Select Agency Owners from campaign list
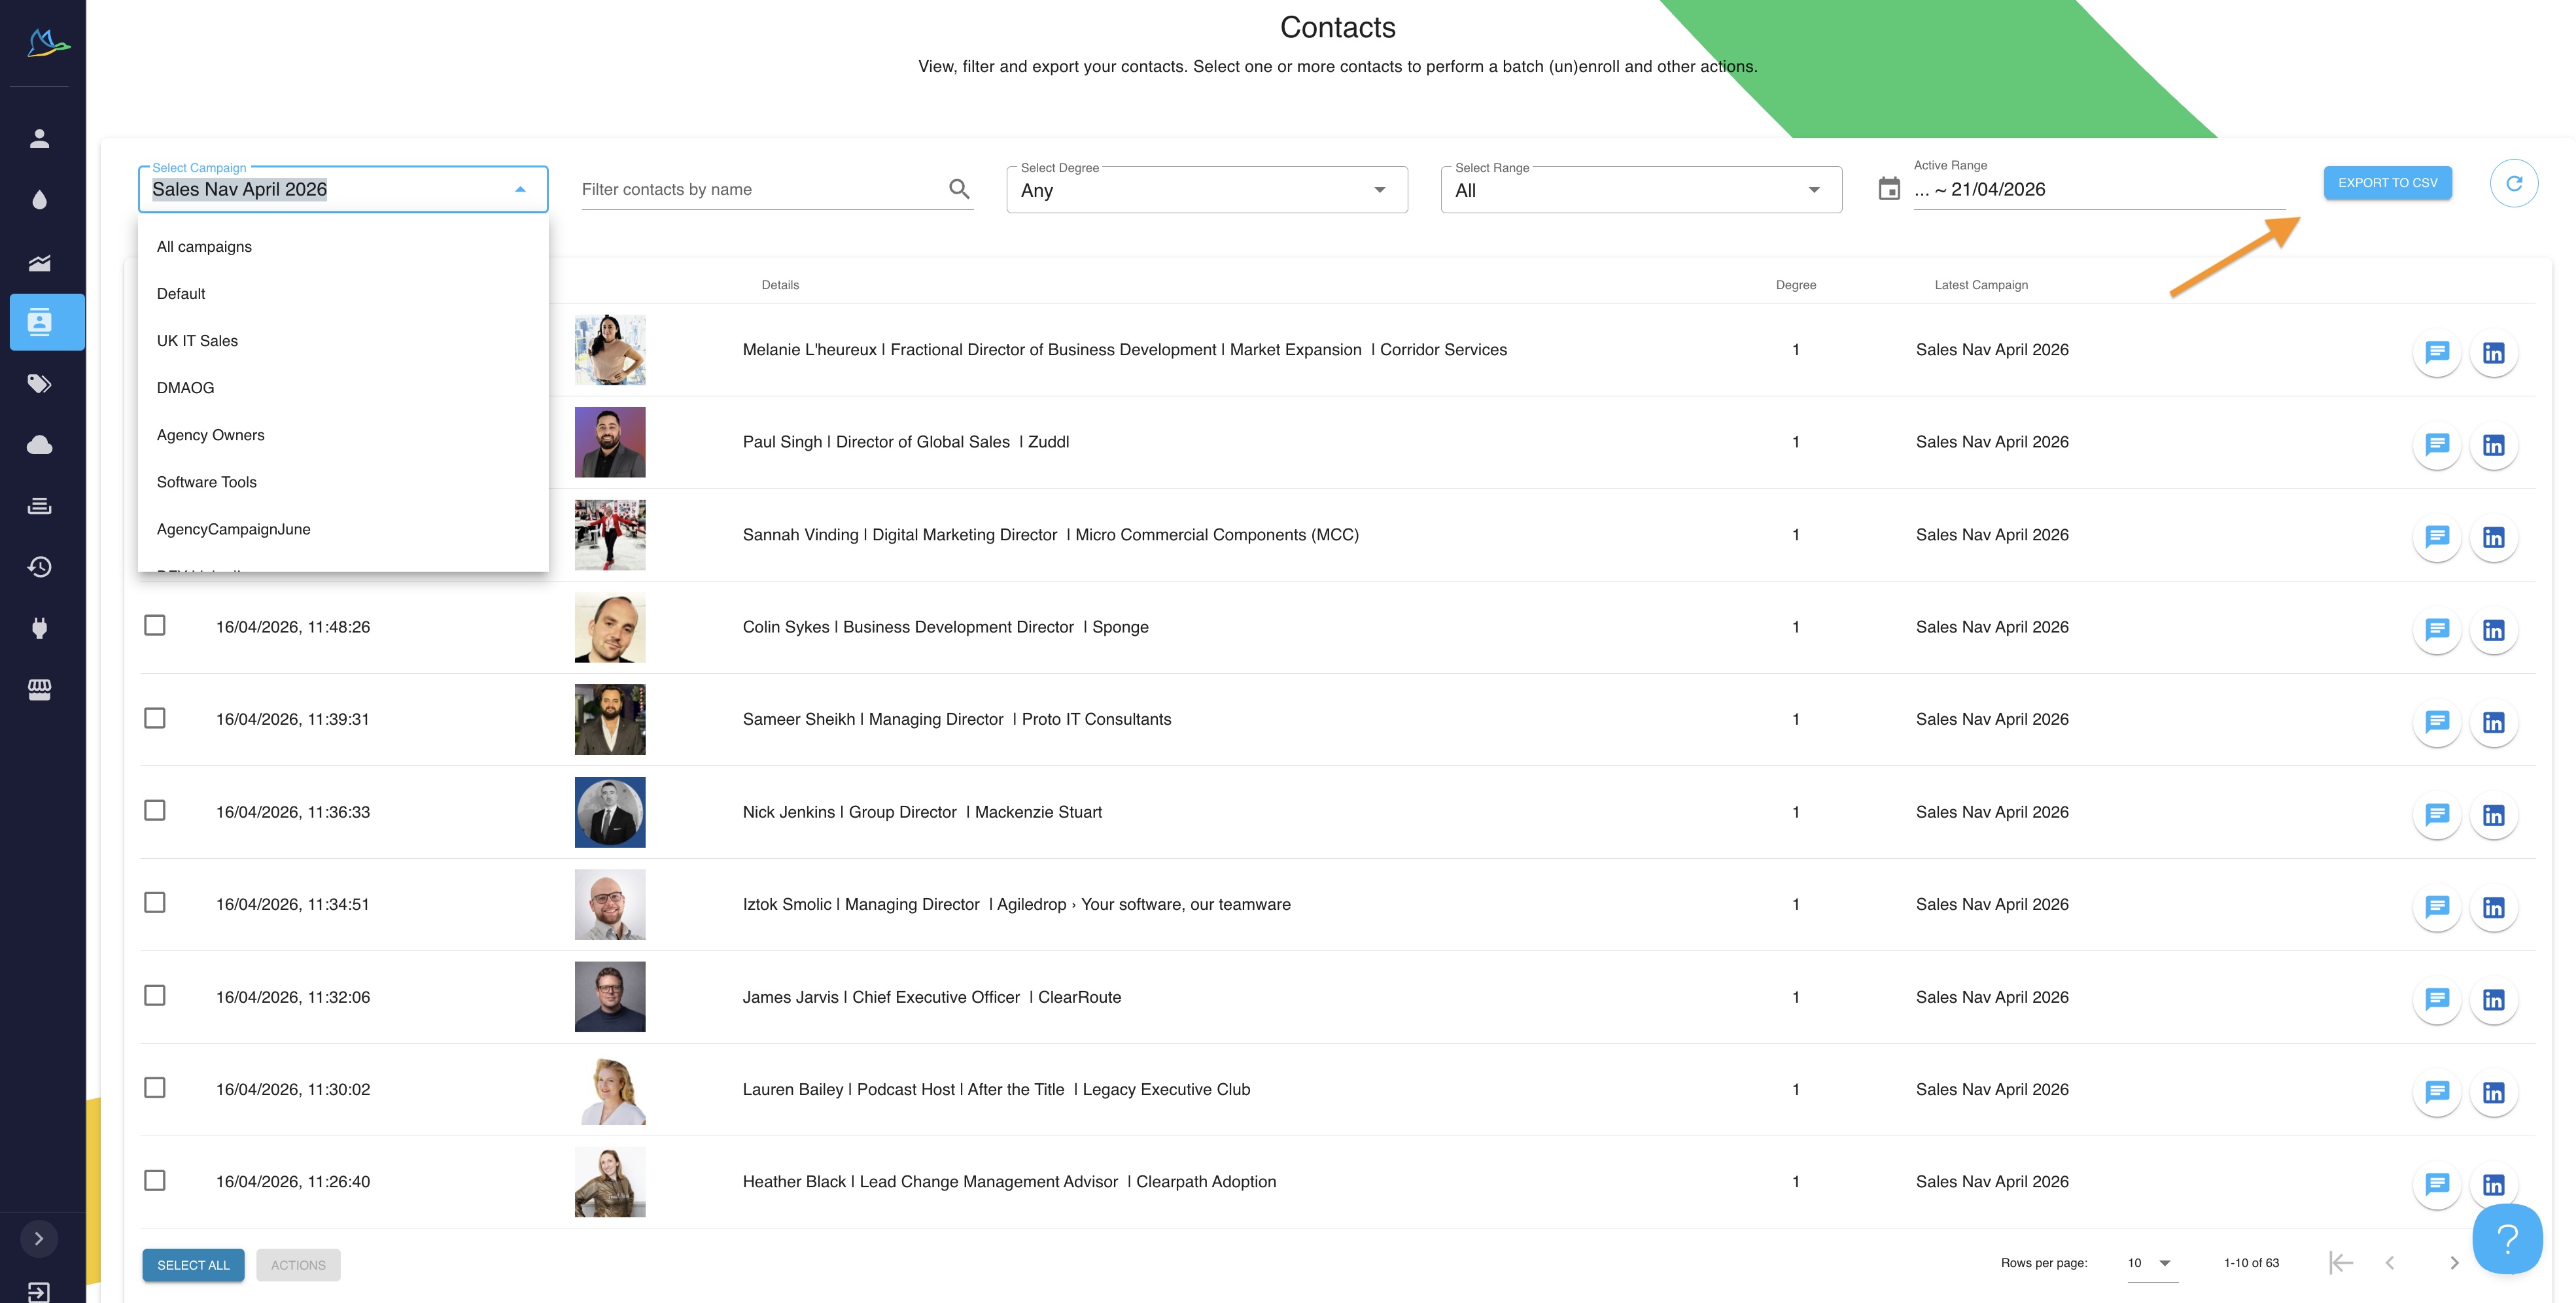 pyautogui.click(x=210, y=435)
